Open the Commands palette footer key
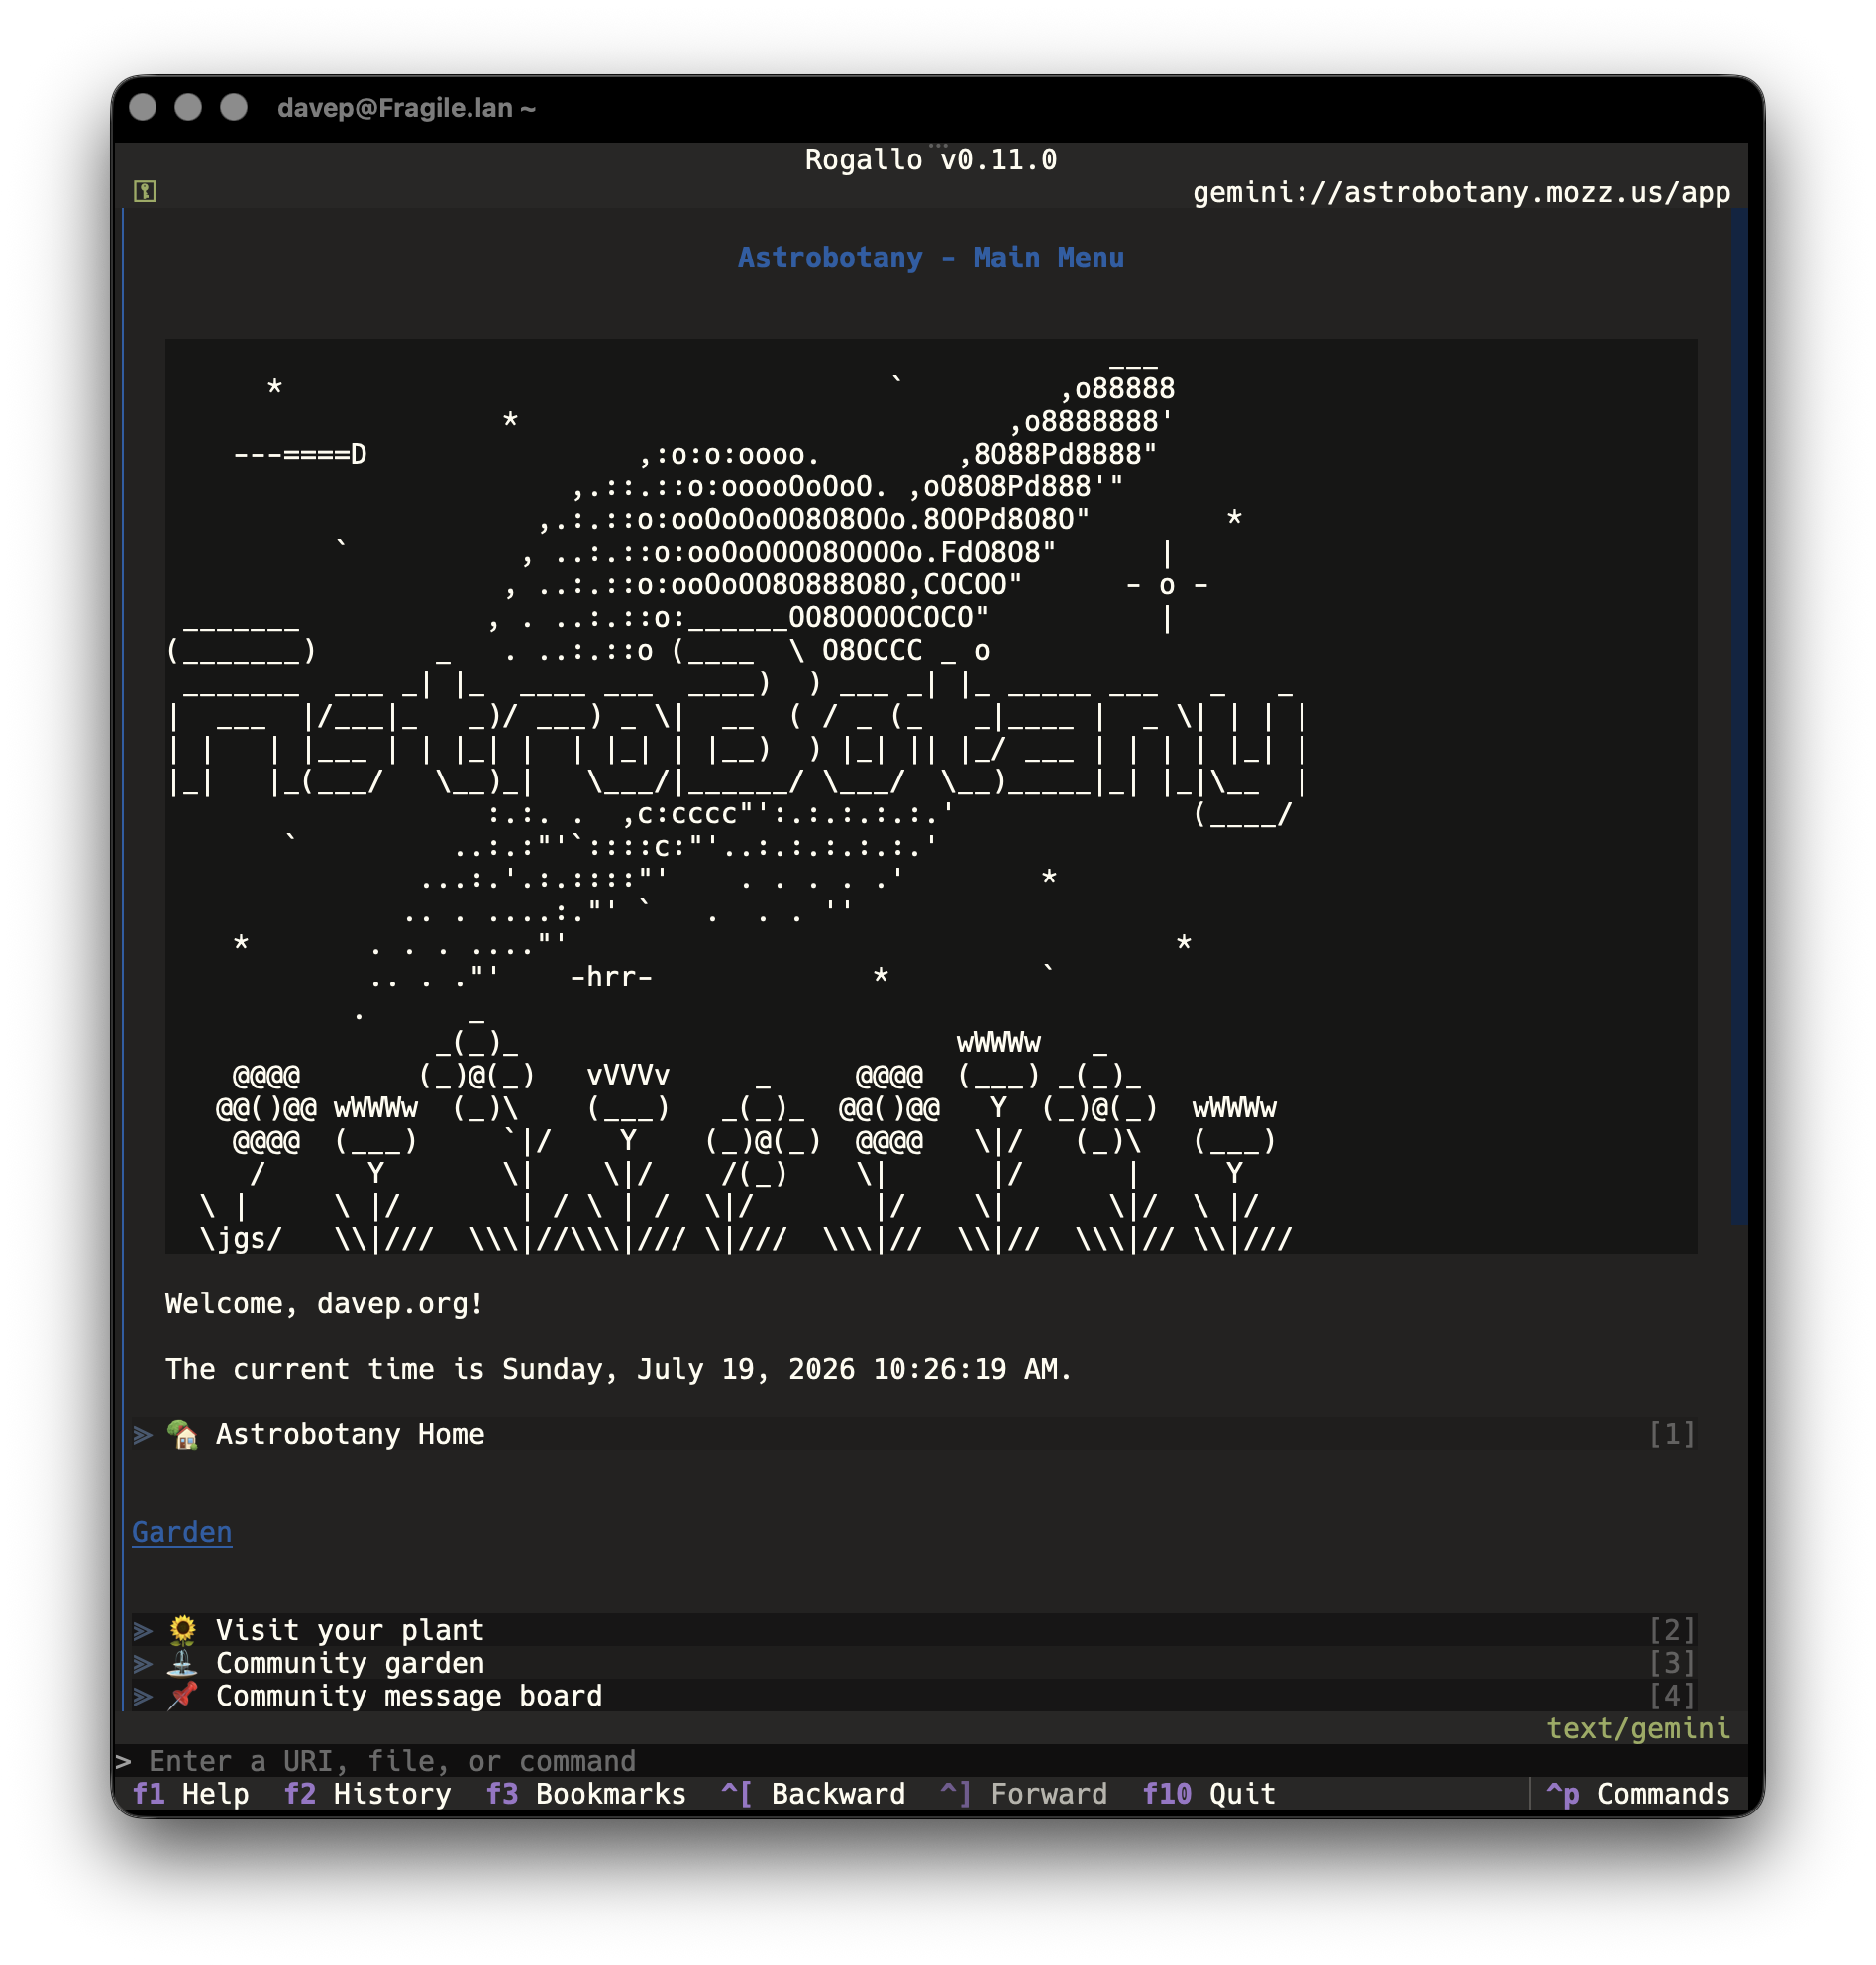The width and height of the screenshot is (1876, 1965). tap(1638, 1794)
